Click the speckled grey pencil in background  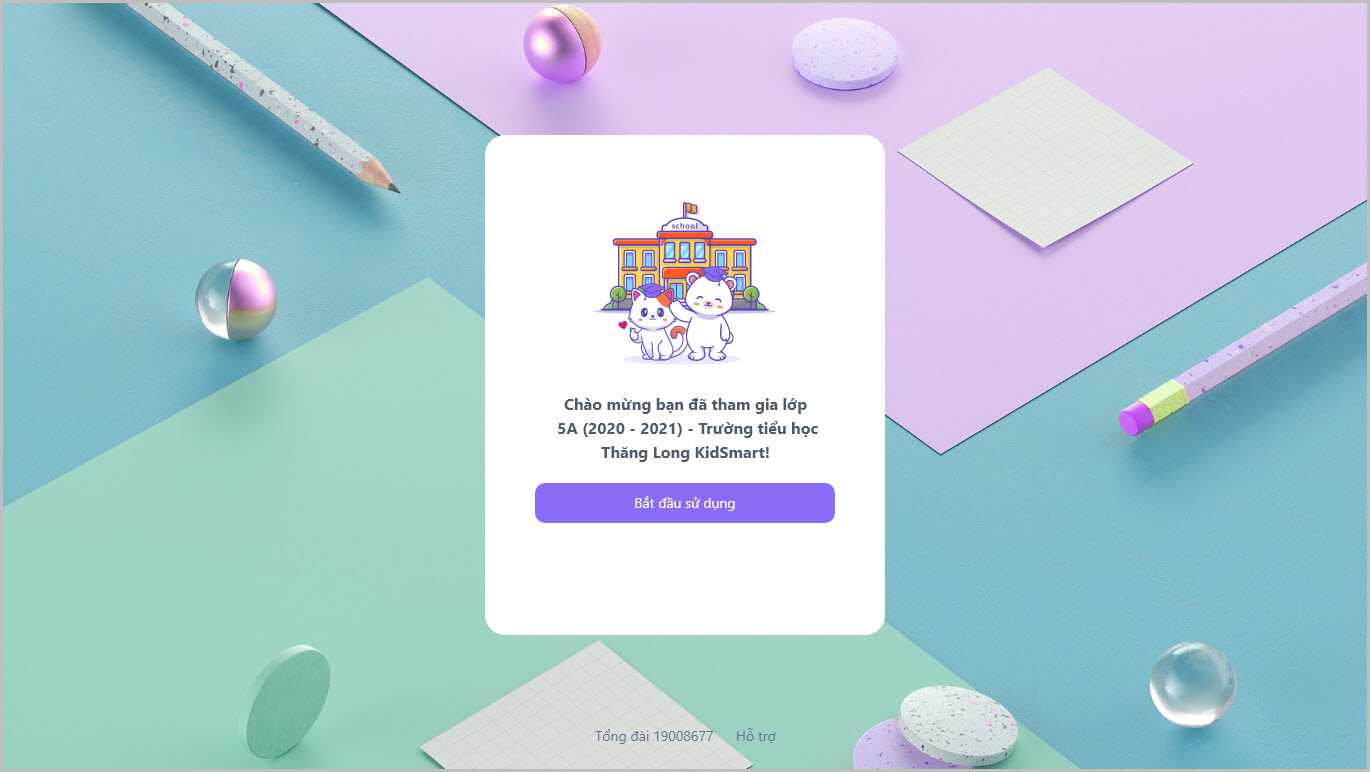tap(263, 96)
